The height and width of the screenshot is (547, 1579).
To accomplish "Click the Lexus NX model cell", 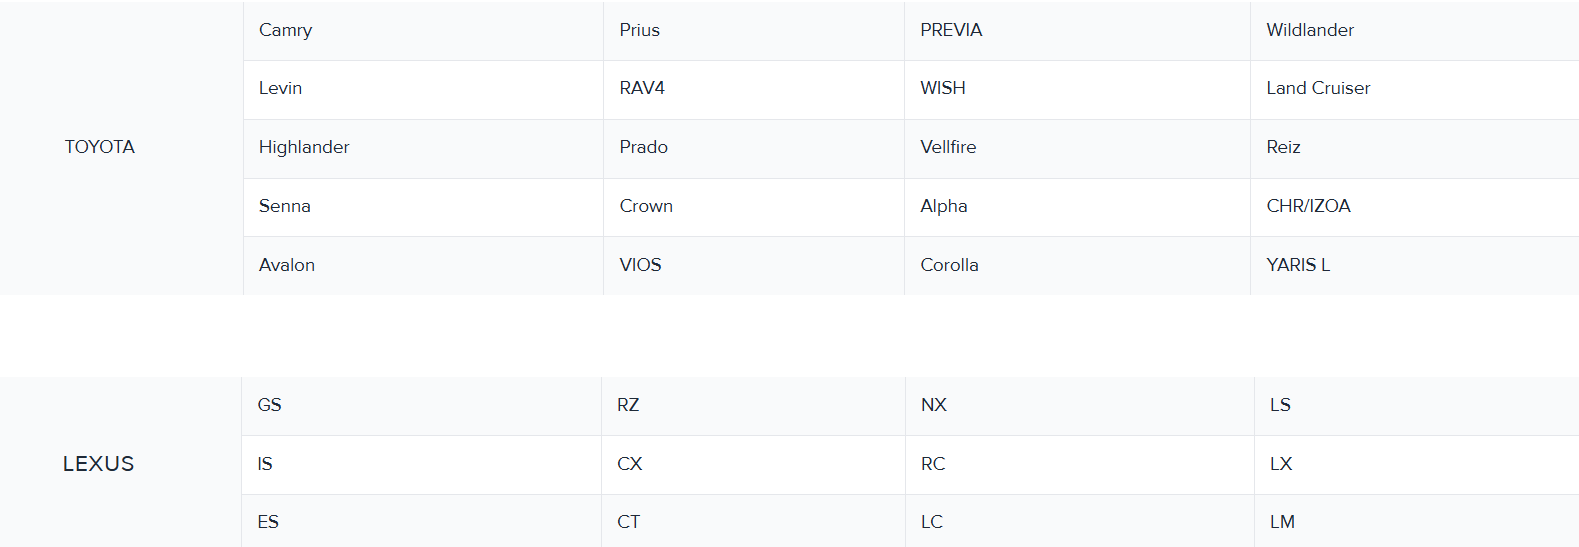I will pyautogui.click(x=934, y=405).
